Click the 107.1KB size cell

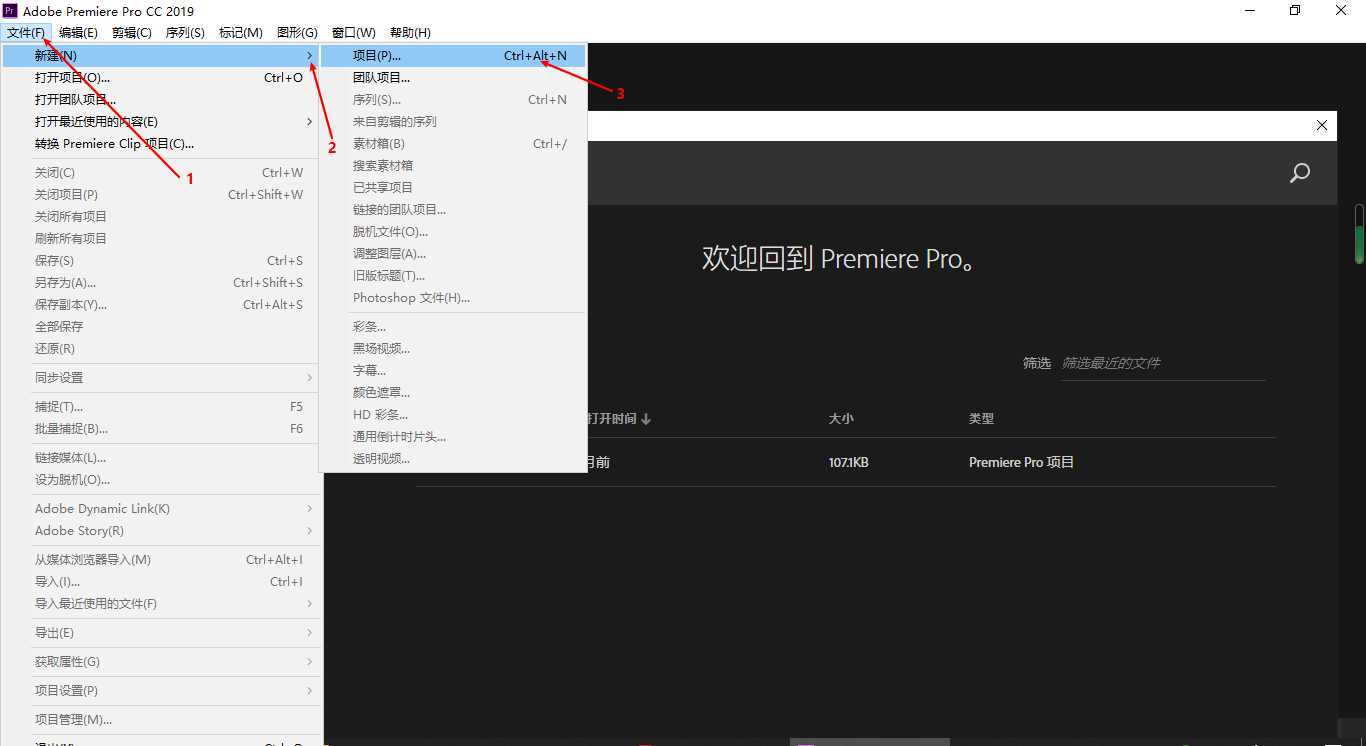[848, 462]
